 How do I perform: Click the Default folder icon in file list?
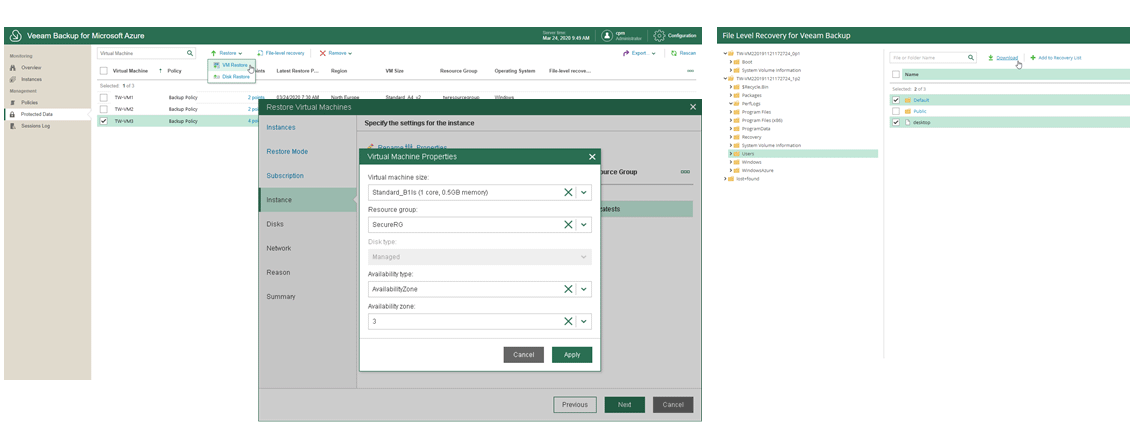pos(908,100)
